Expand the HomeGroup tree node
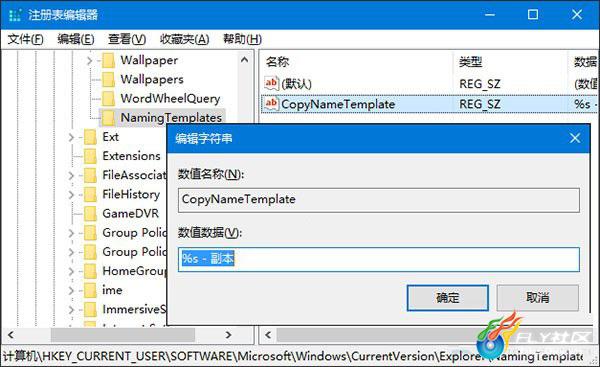 pos(71,271)
